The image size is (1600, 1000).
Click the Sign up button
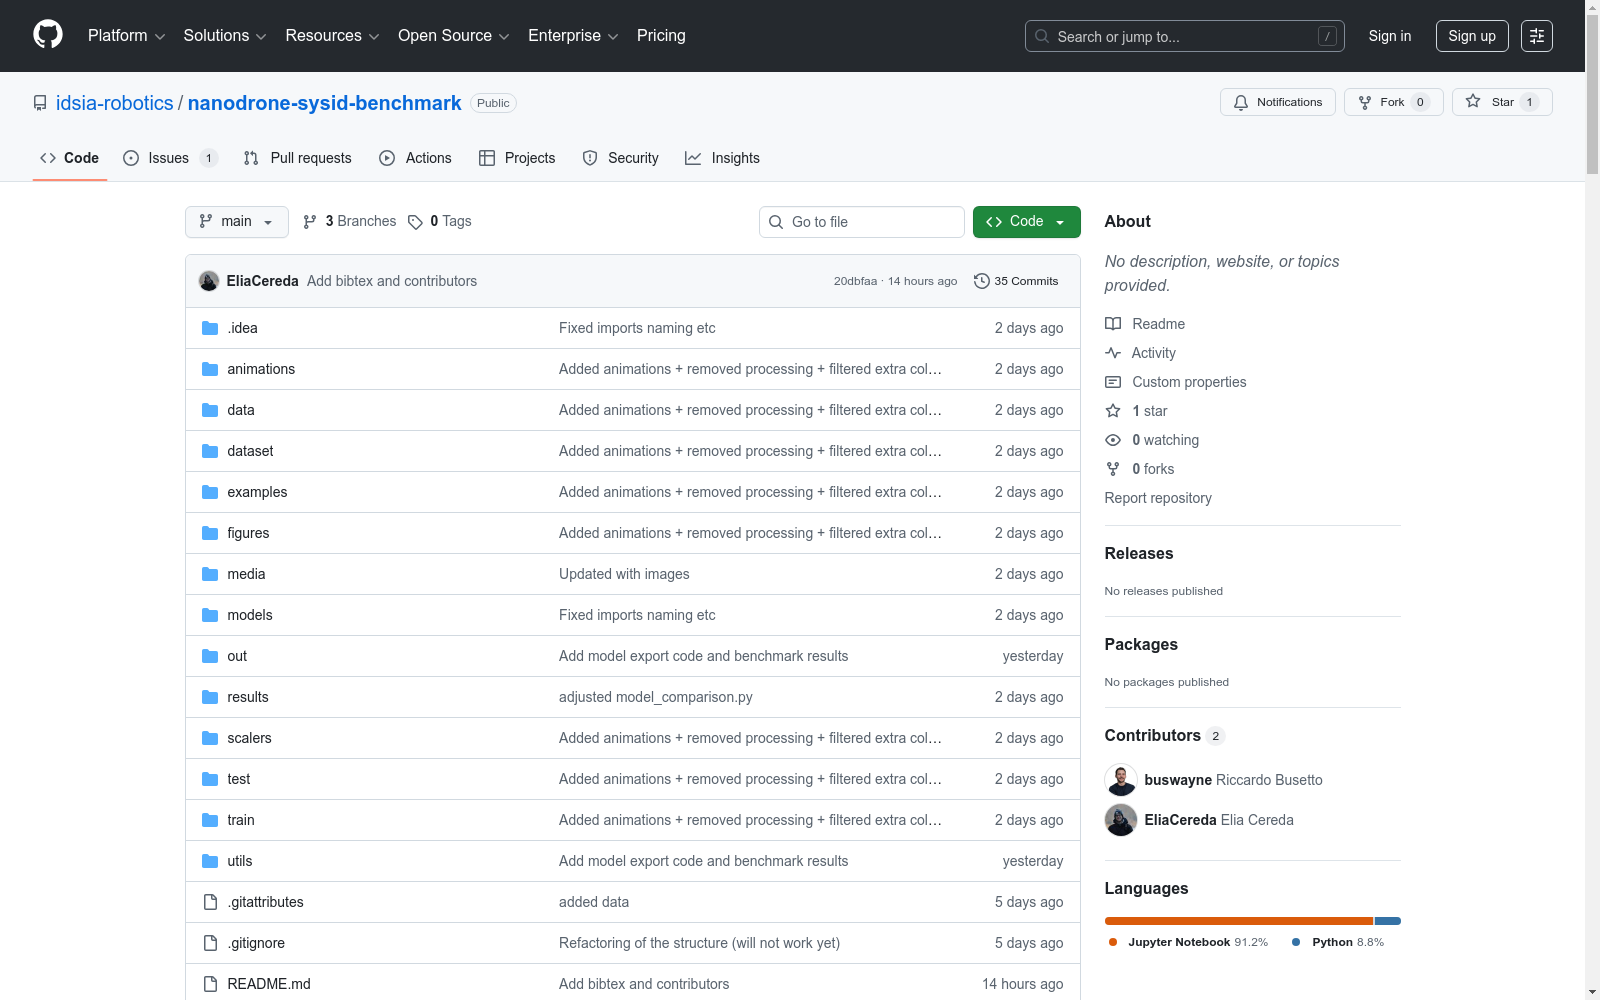(x=1472, y=36)
